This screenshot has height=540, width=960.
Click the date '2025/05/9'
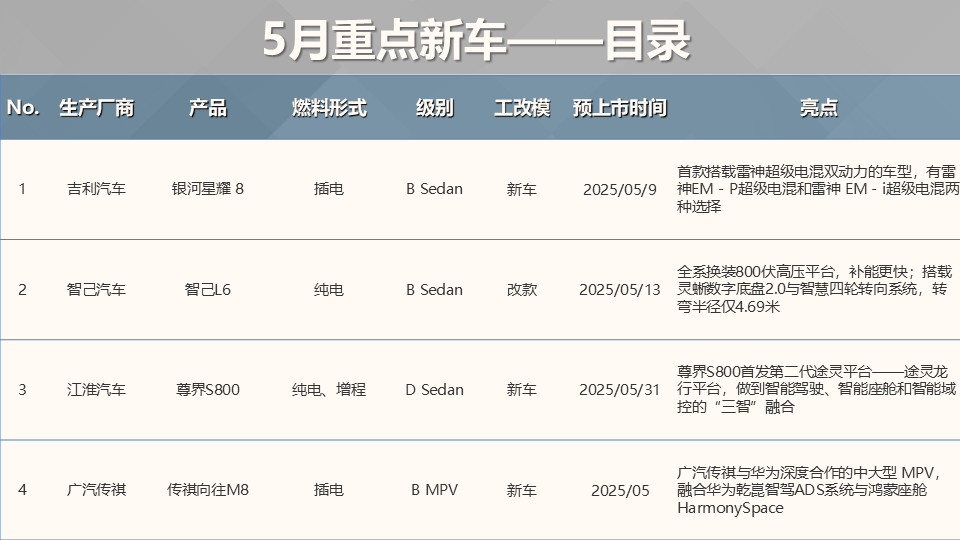point(620,189)
